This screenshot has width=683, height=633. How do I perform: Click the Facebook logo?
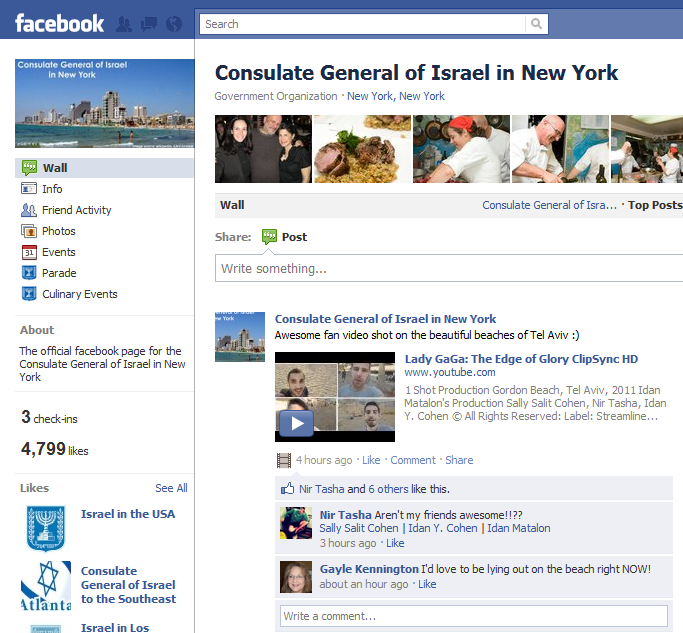point(59,24)
